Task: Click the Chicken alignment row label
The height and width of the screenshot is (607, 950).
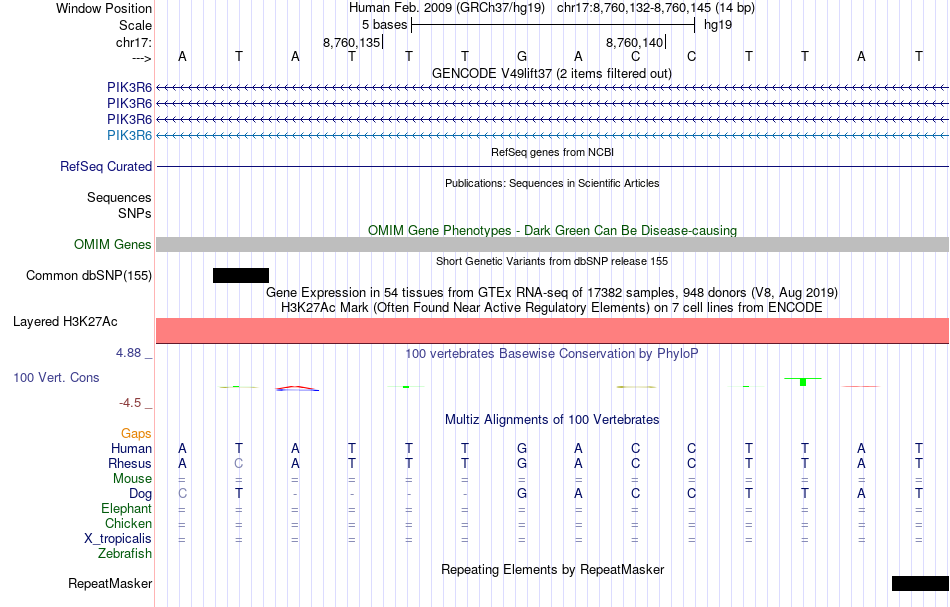Action: pos(128,523)
